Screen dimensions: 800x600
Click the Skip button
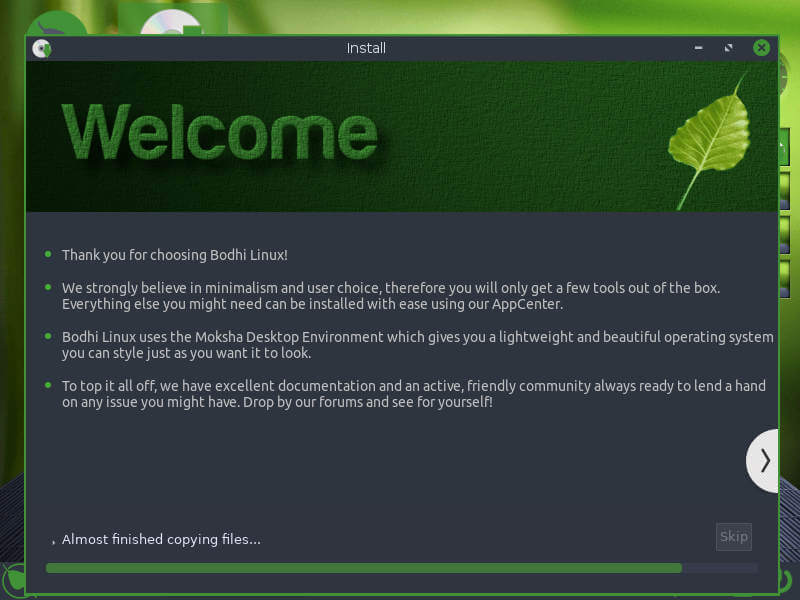(734, 537)
